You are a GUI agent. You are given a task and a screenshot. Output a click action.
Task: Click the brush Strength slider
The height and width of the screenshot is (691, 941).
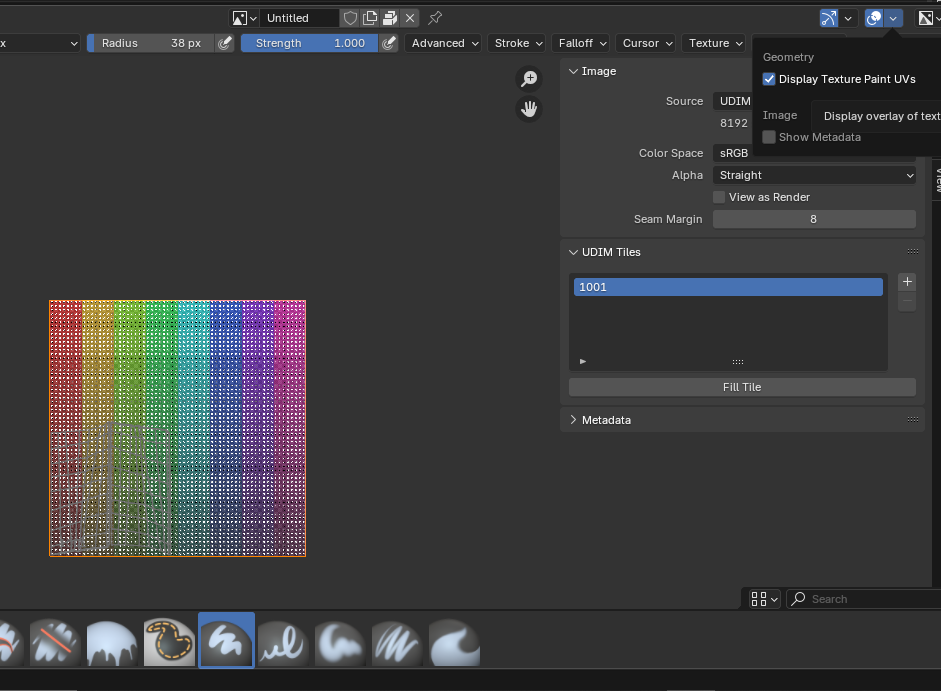pyautogui.click(x=309, y=43)
